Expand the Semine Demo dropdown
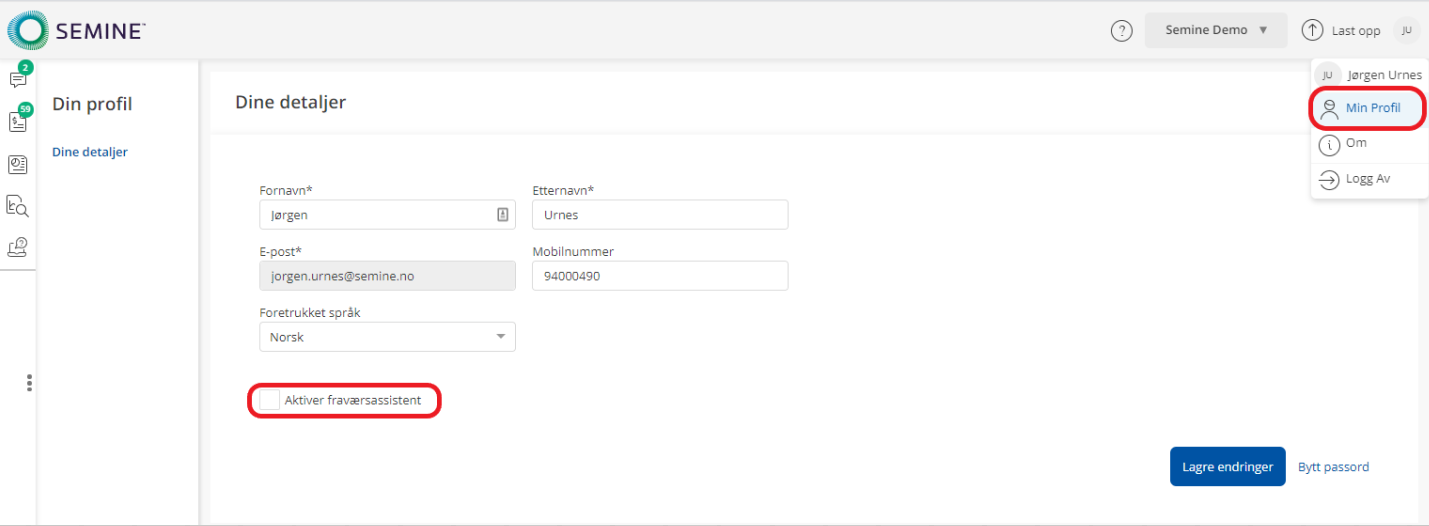This screenshot has height=526, width=1429. coord(1215,30)
